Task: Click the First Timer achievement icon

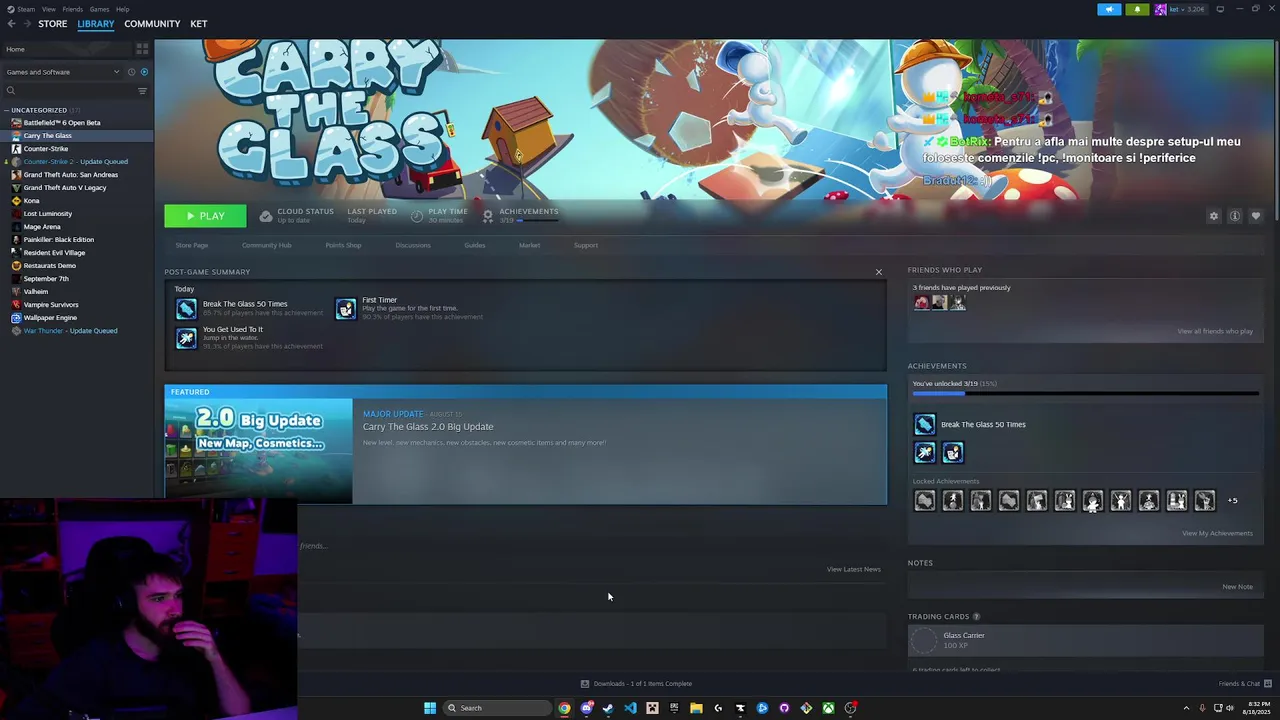Action: click(x=345, y=309)
